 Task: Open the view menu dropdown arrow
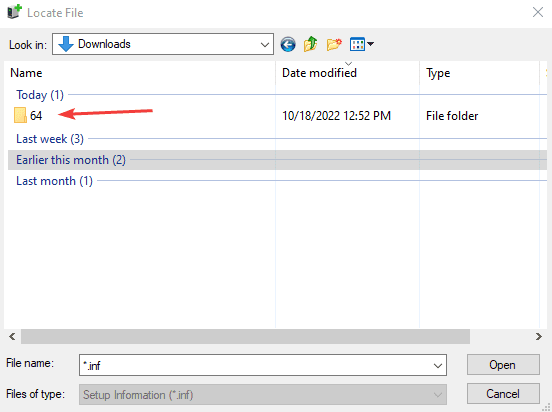click(370, 44)
